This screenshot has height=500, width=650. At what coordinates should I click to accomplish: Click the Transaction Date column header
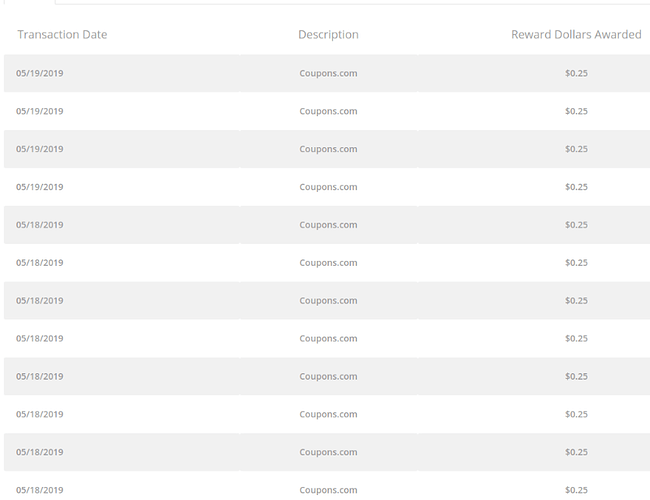coord(62,35)
